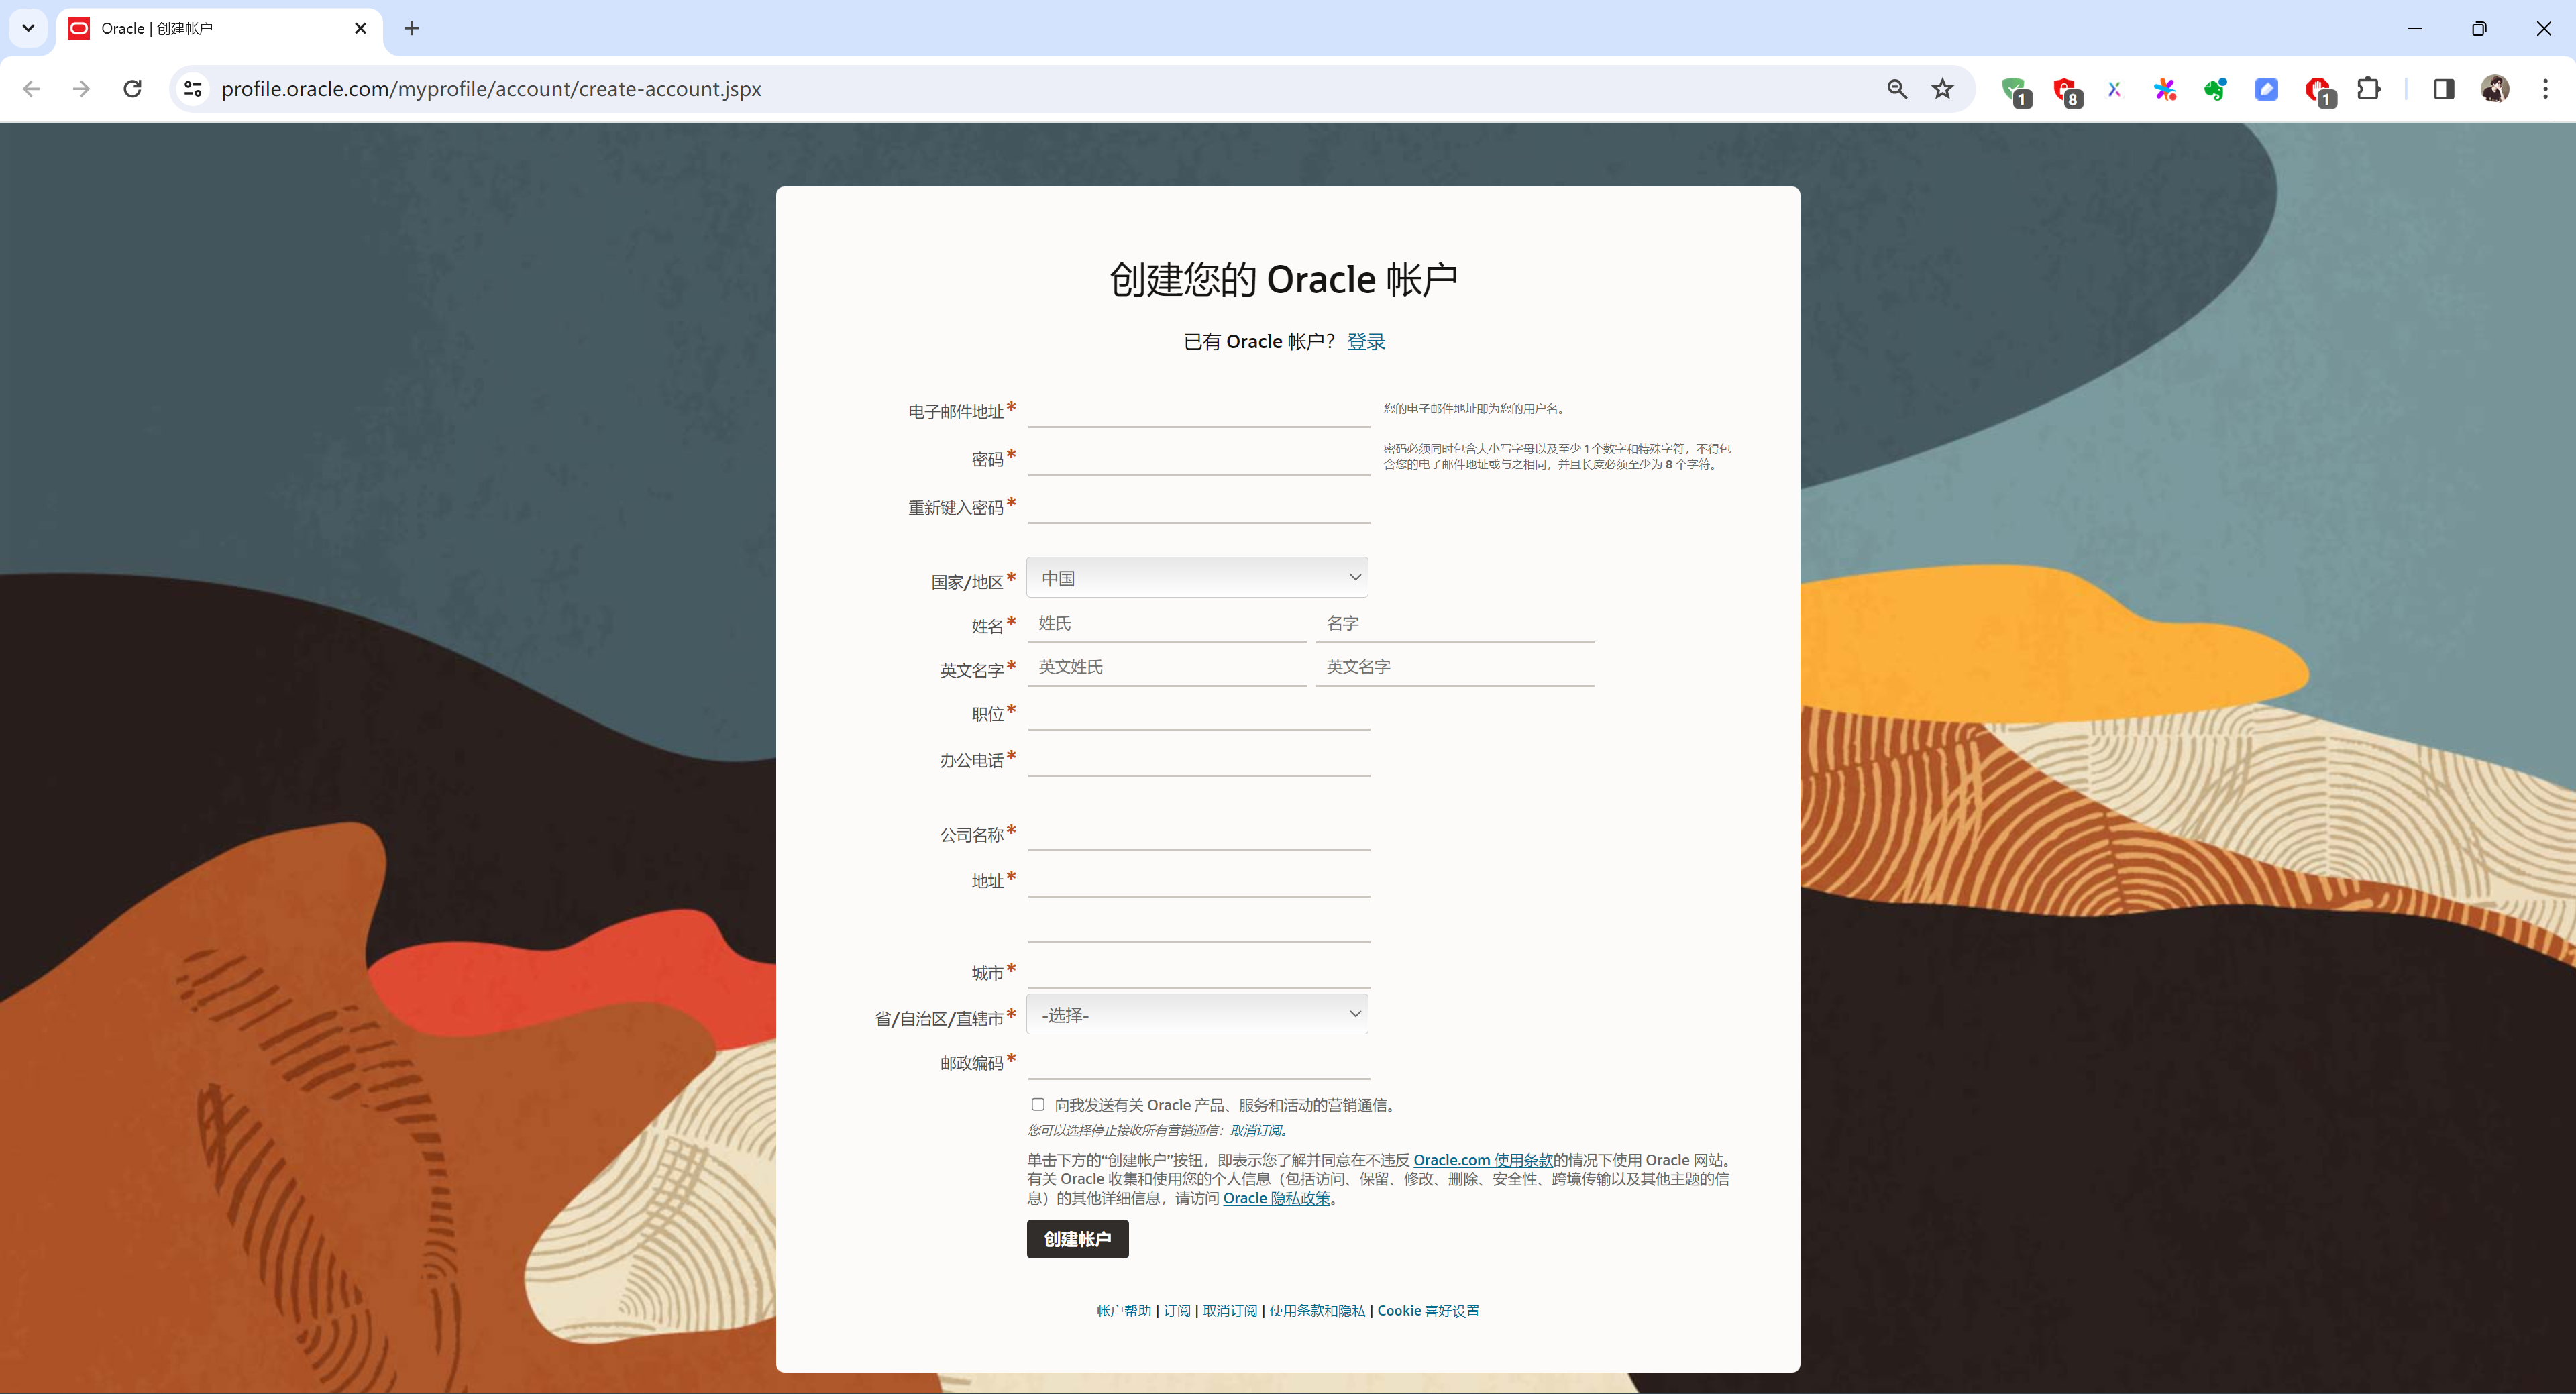Screen dimensions: 2576x1394
Task: Bookmark this page with the star icon
Action: (x=1942, y=89)
